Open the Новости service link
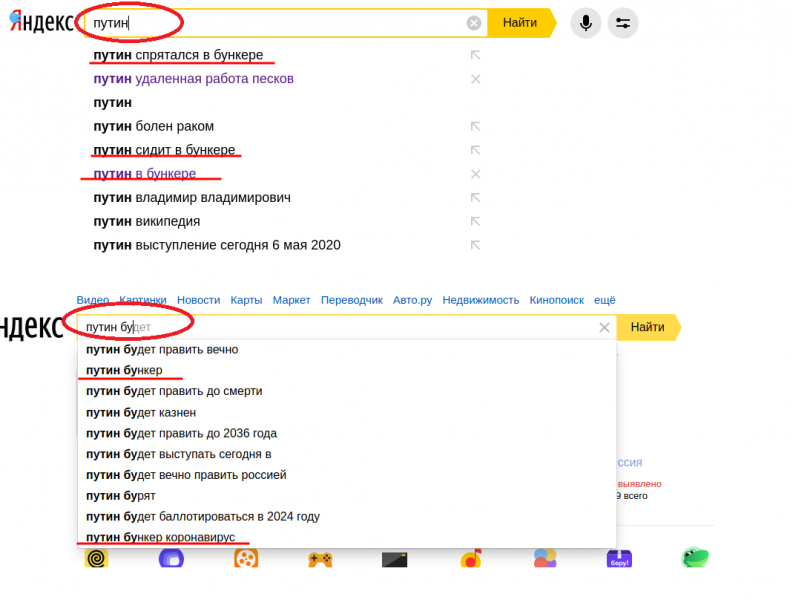Image resolution: width=793 pixels, height=600 pixels. [198, 300]
